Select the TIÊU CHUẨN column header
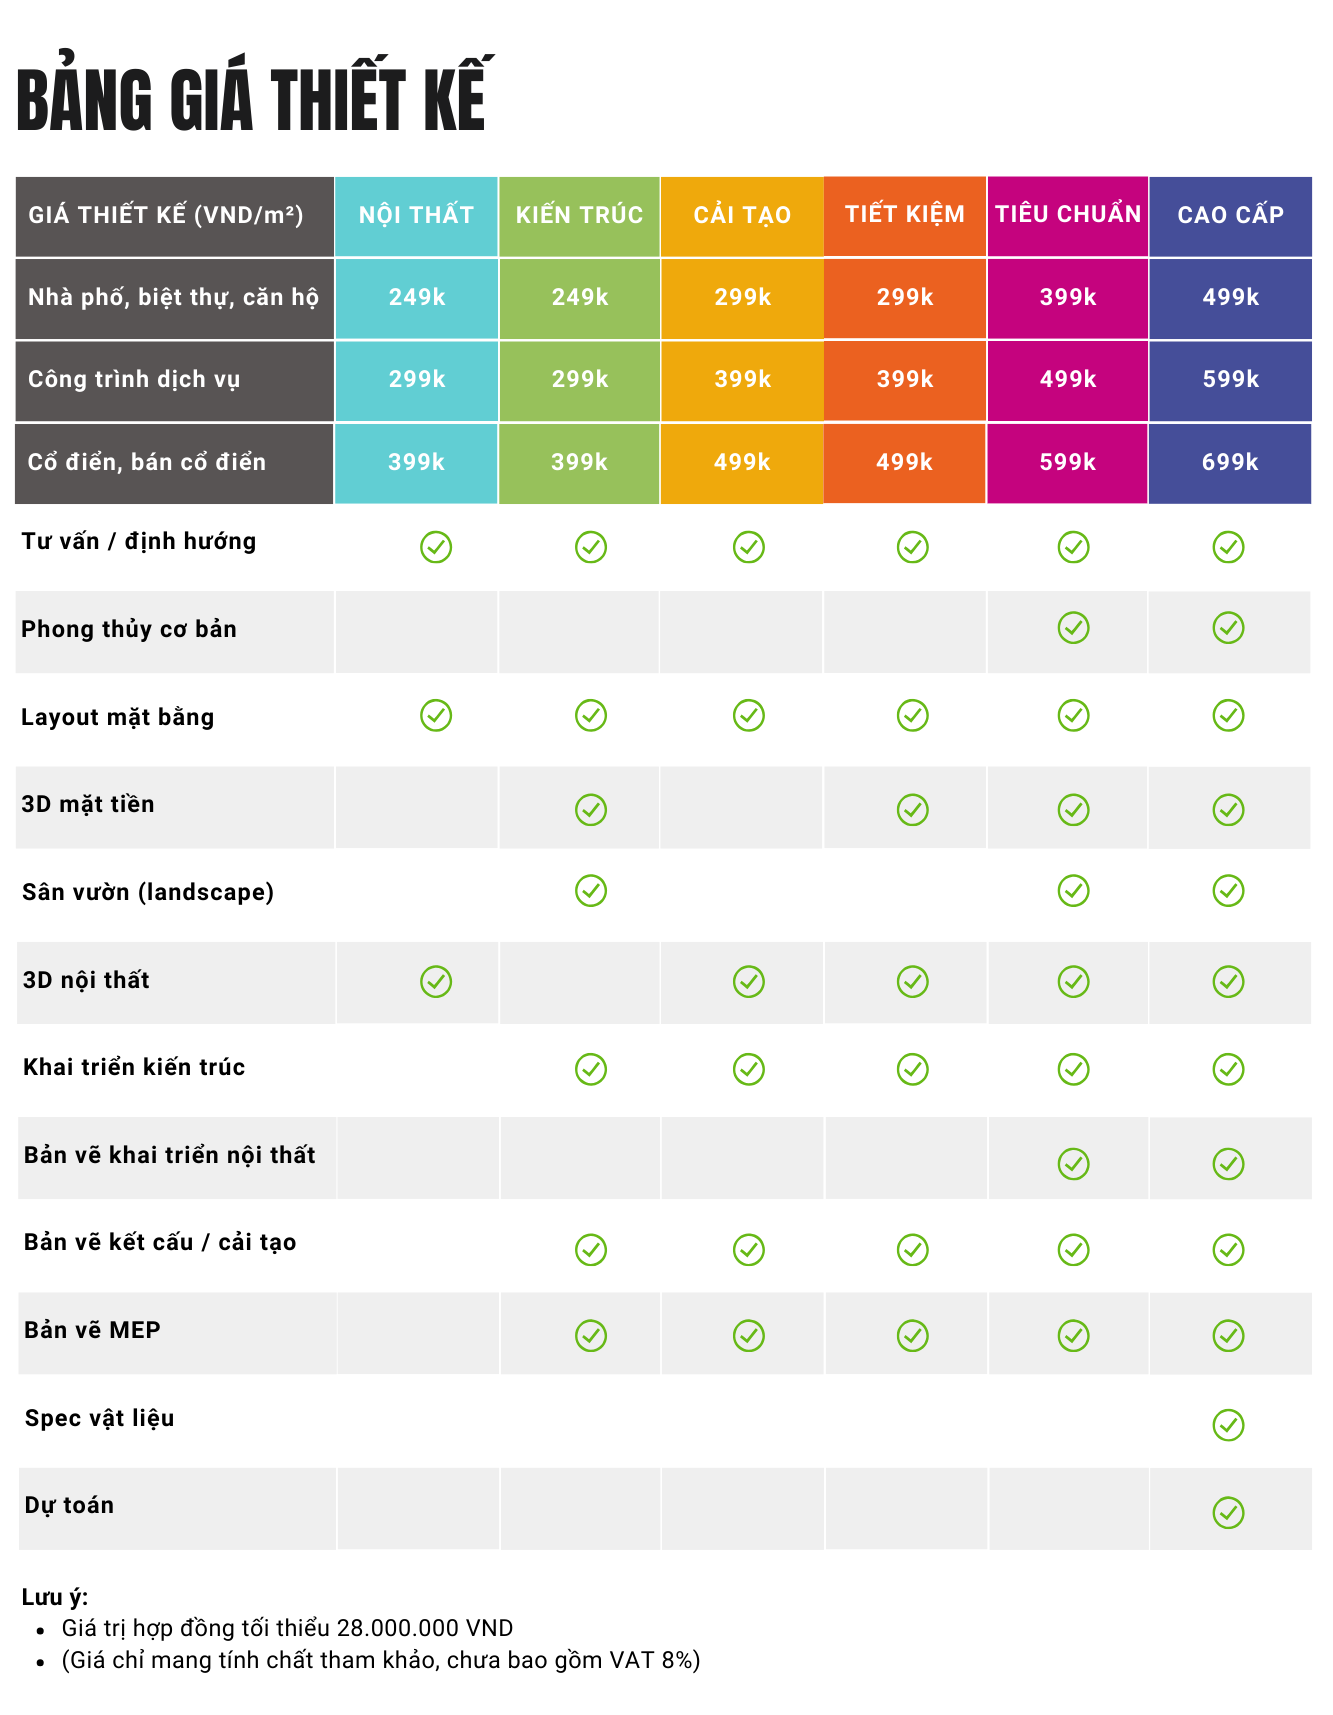Image resolution: width=1333 pixels, height=1715 pixels. click(x=1068, y=215)
